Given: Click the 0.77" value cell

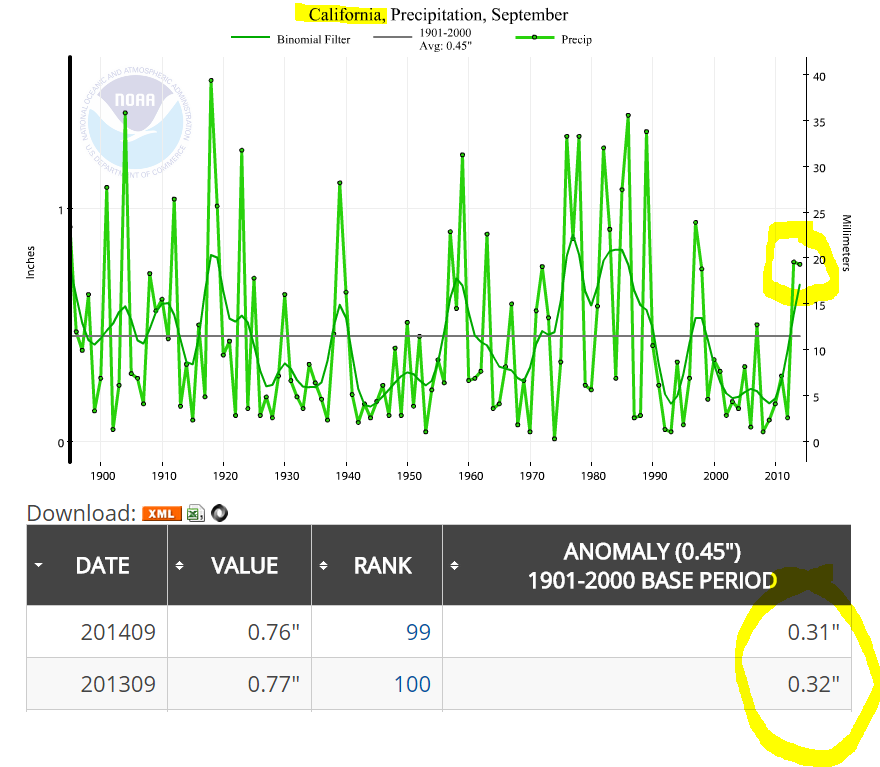Looking at the screenshot, I should tap(273, 684).
